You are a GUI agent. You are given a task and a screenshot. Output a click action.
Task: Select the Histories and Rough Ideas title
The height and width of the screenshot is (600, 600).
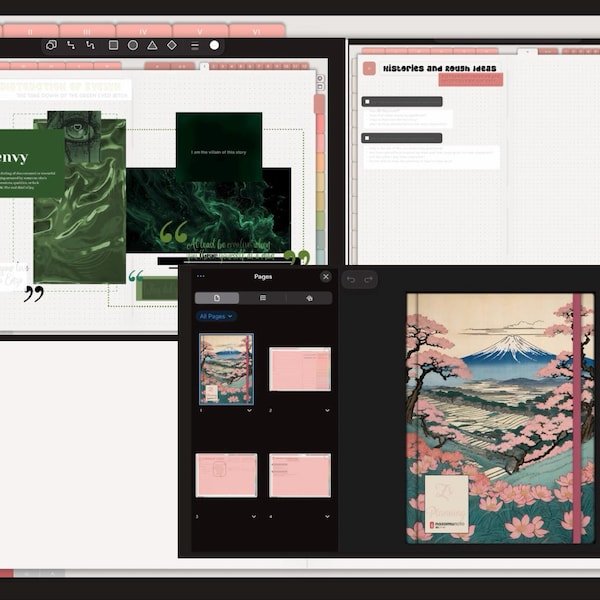(440, 68)
